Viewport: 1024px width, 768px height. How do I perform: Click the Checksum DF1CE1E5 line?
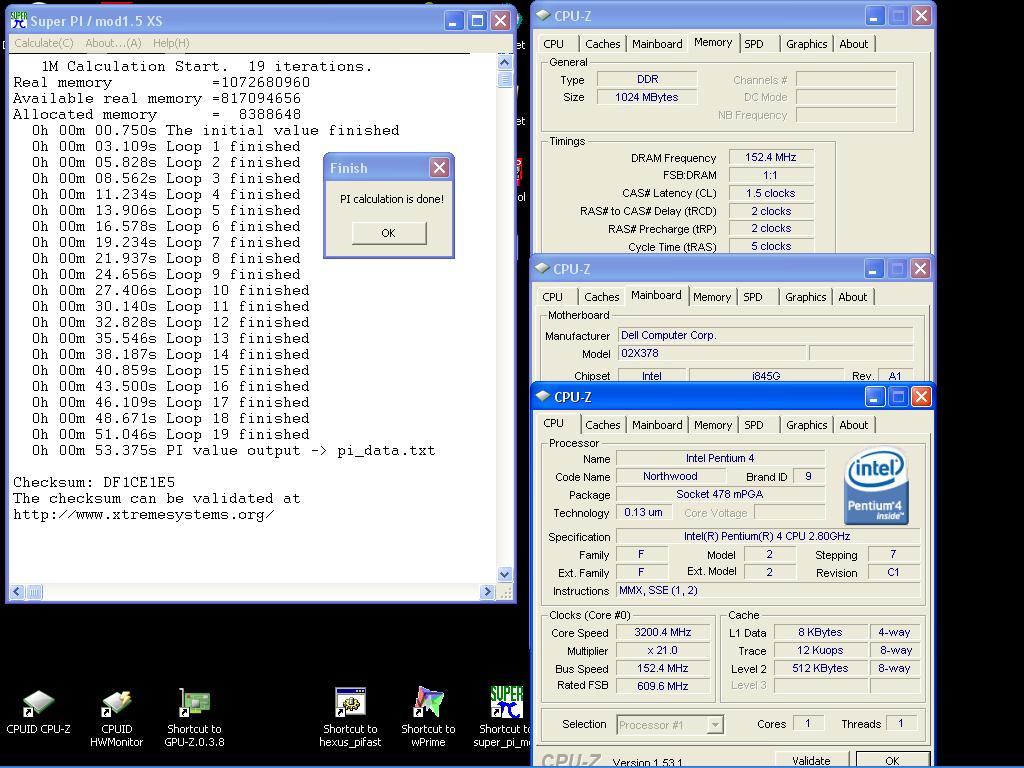click(x=94, y=482)
